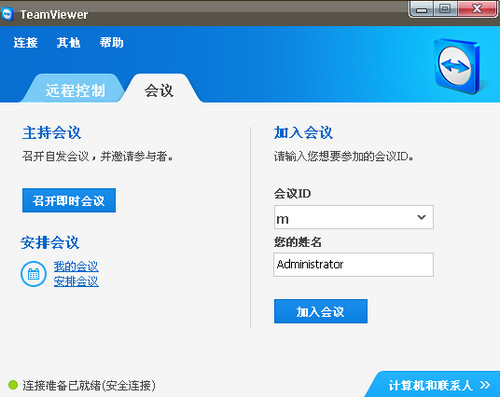Click the 安排会议 section heading
The image size is (500, 397).
[x=50, y=242]
